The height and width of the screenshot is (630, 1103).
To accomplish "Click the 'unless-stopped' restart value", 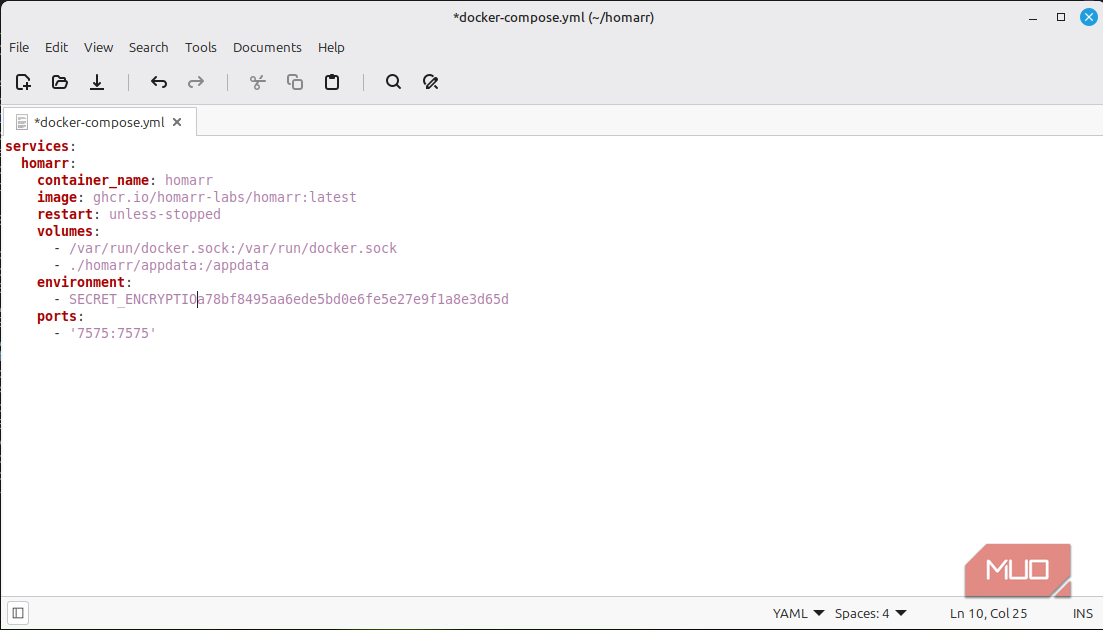I will click(x=165, y=214).
